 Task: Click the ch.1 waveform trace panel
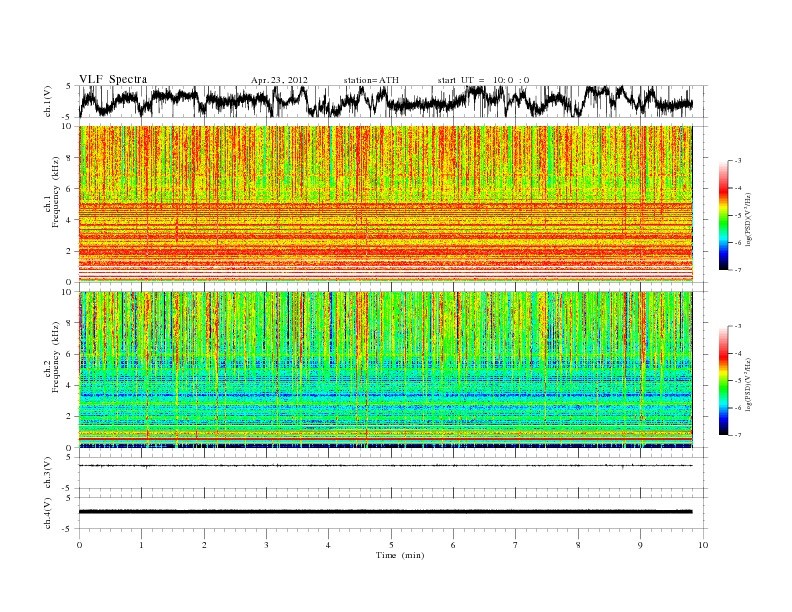pyautogui.click(x=393, y=101)
